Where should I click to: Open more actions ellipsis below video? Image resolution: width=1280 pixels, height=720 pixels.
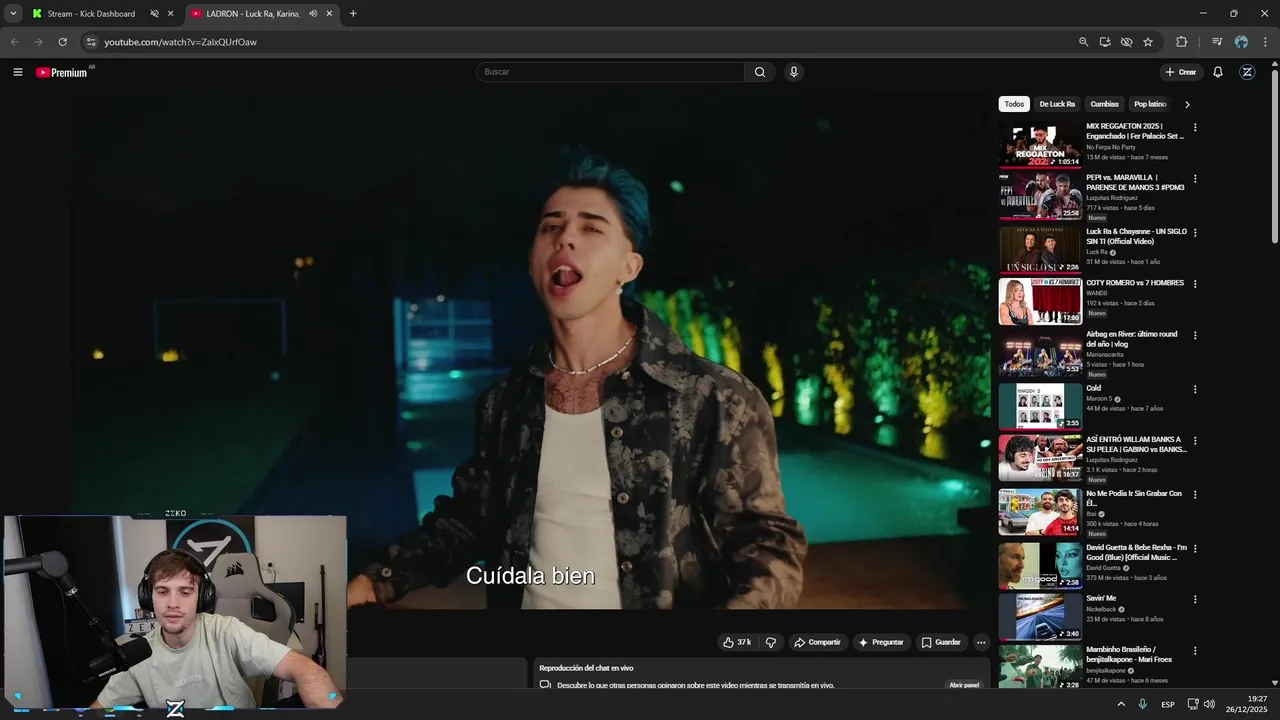[x=981, y=642]
